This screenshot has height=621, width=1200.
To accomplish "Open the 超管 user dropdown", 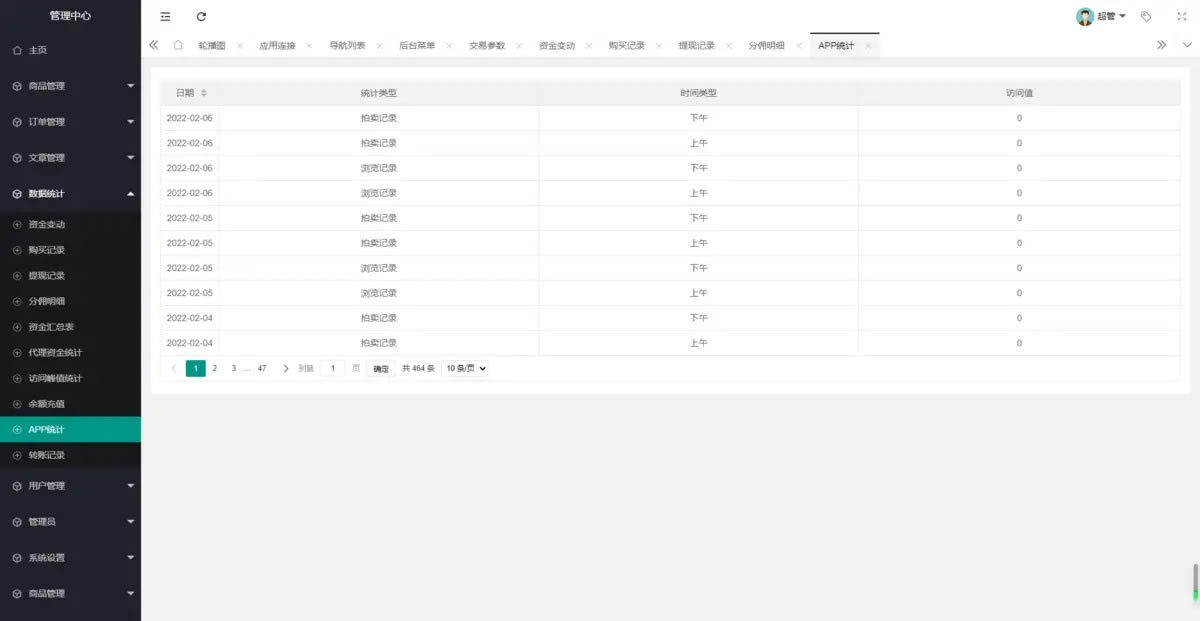I will point(1111,16).
